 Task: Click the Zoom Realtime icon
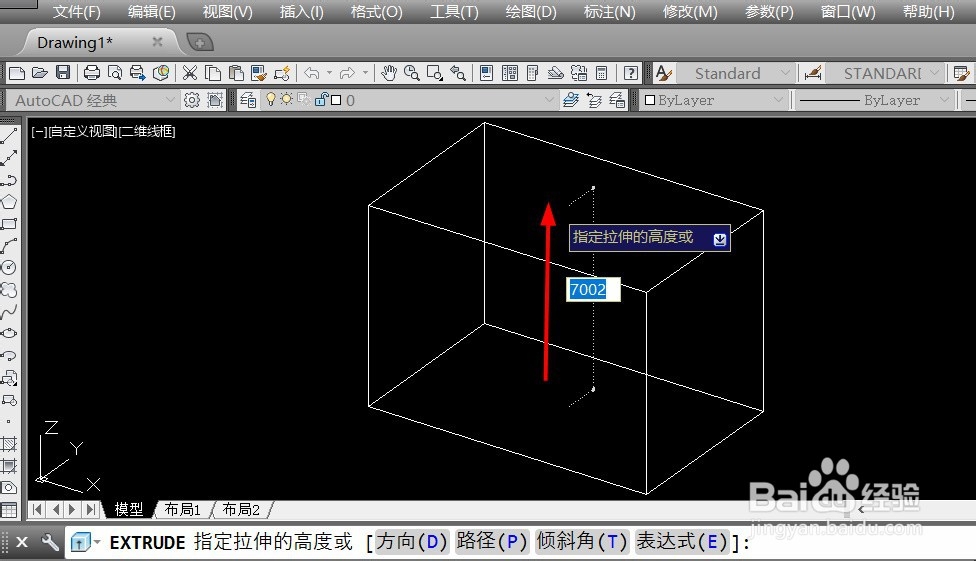pyautogui.click(x=411, y=73)
